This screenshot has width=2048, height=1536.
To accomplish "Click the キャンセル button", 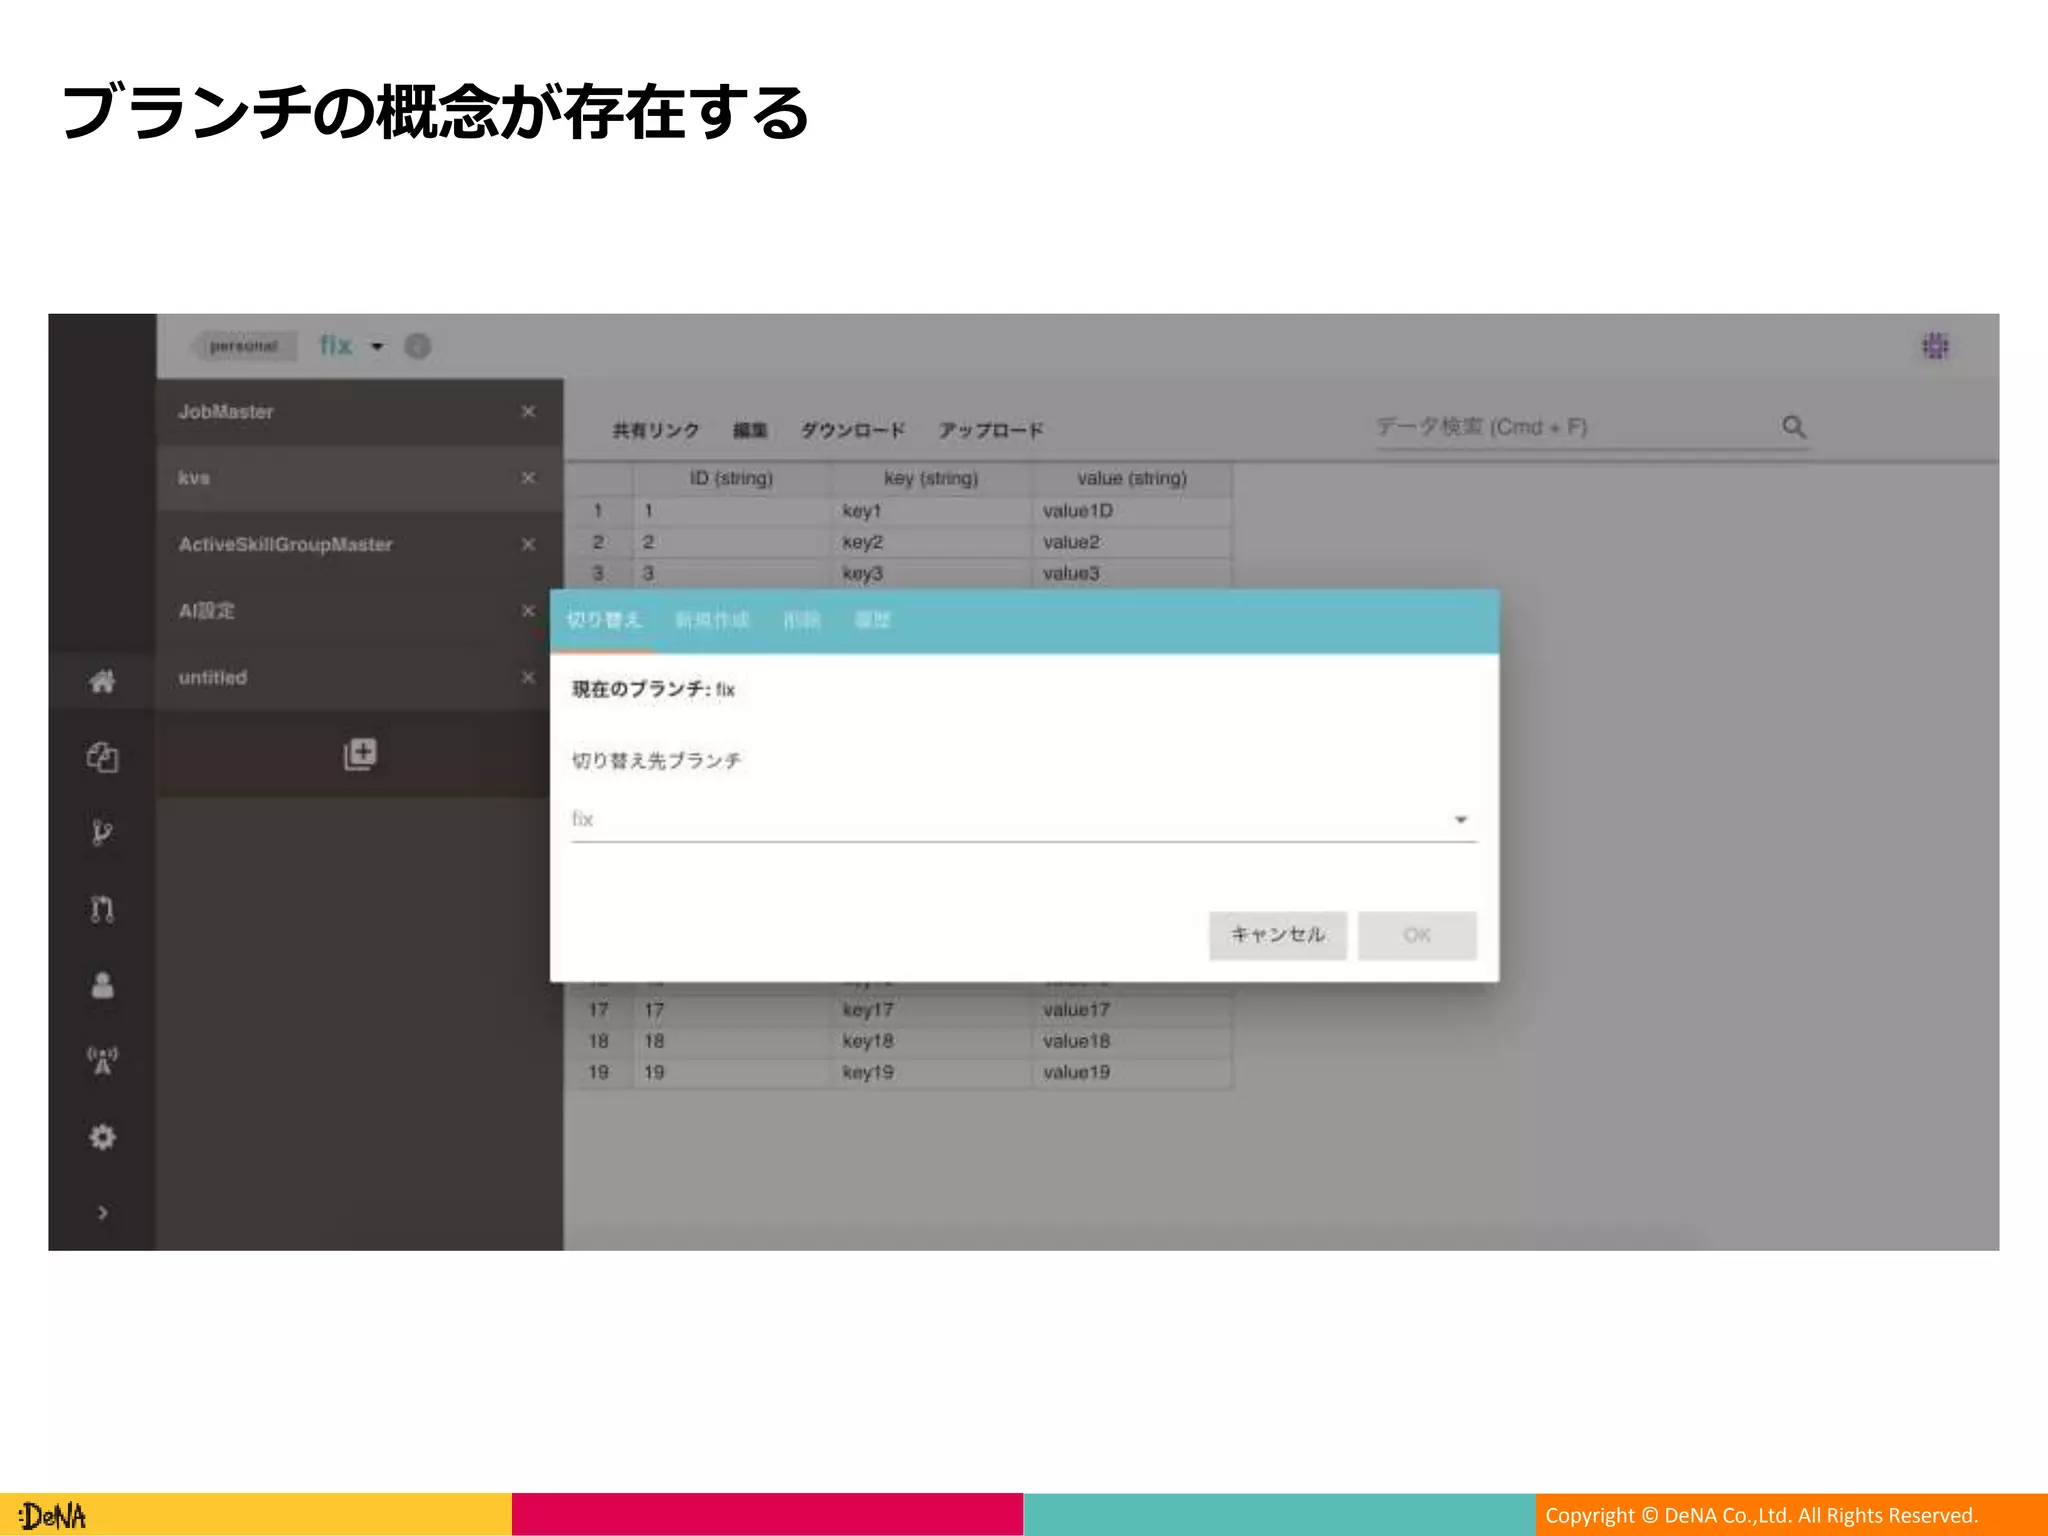I will coord(1277,935).
